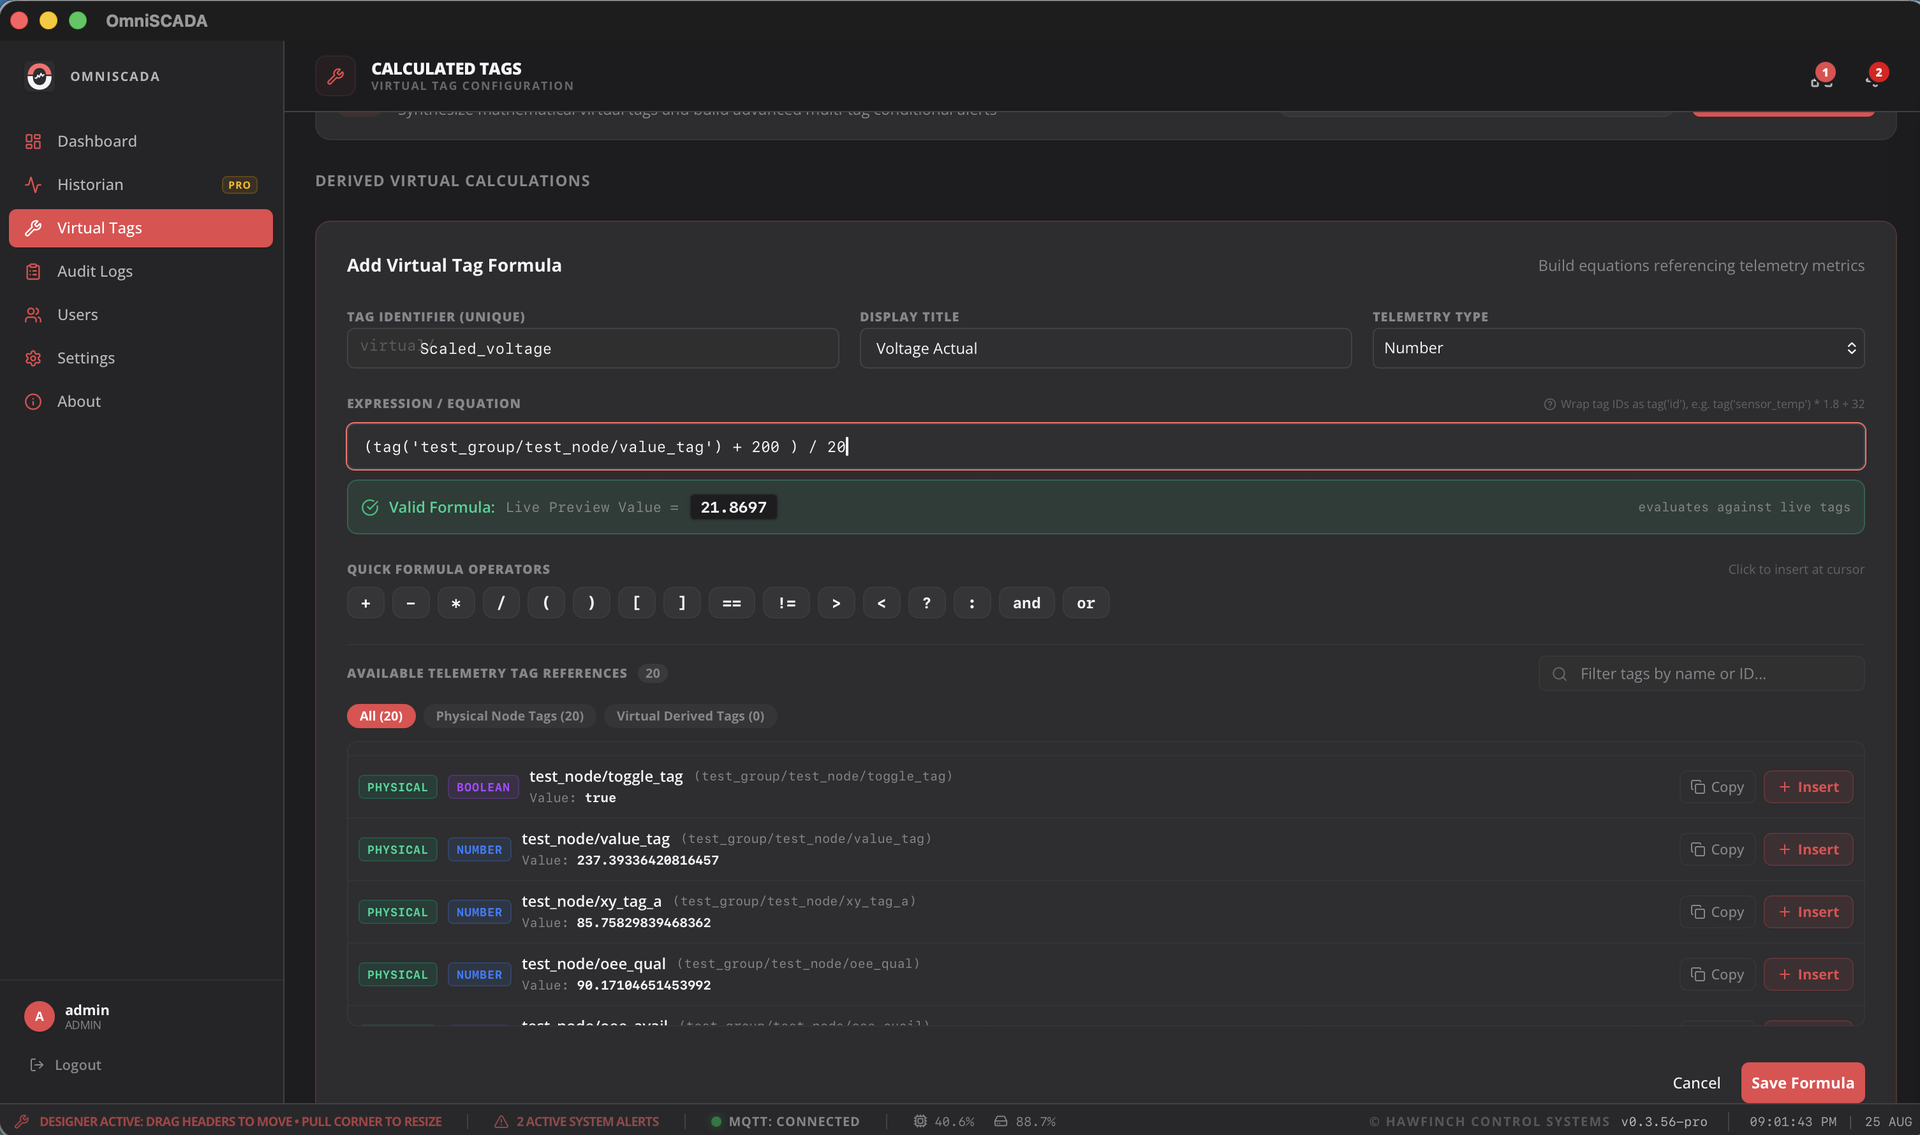Image resolution: width=1920 pixels, height=1135 pixels.
Task: Insert the ternary question mark operator
Action: point(927,603)
